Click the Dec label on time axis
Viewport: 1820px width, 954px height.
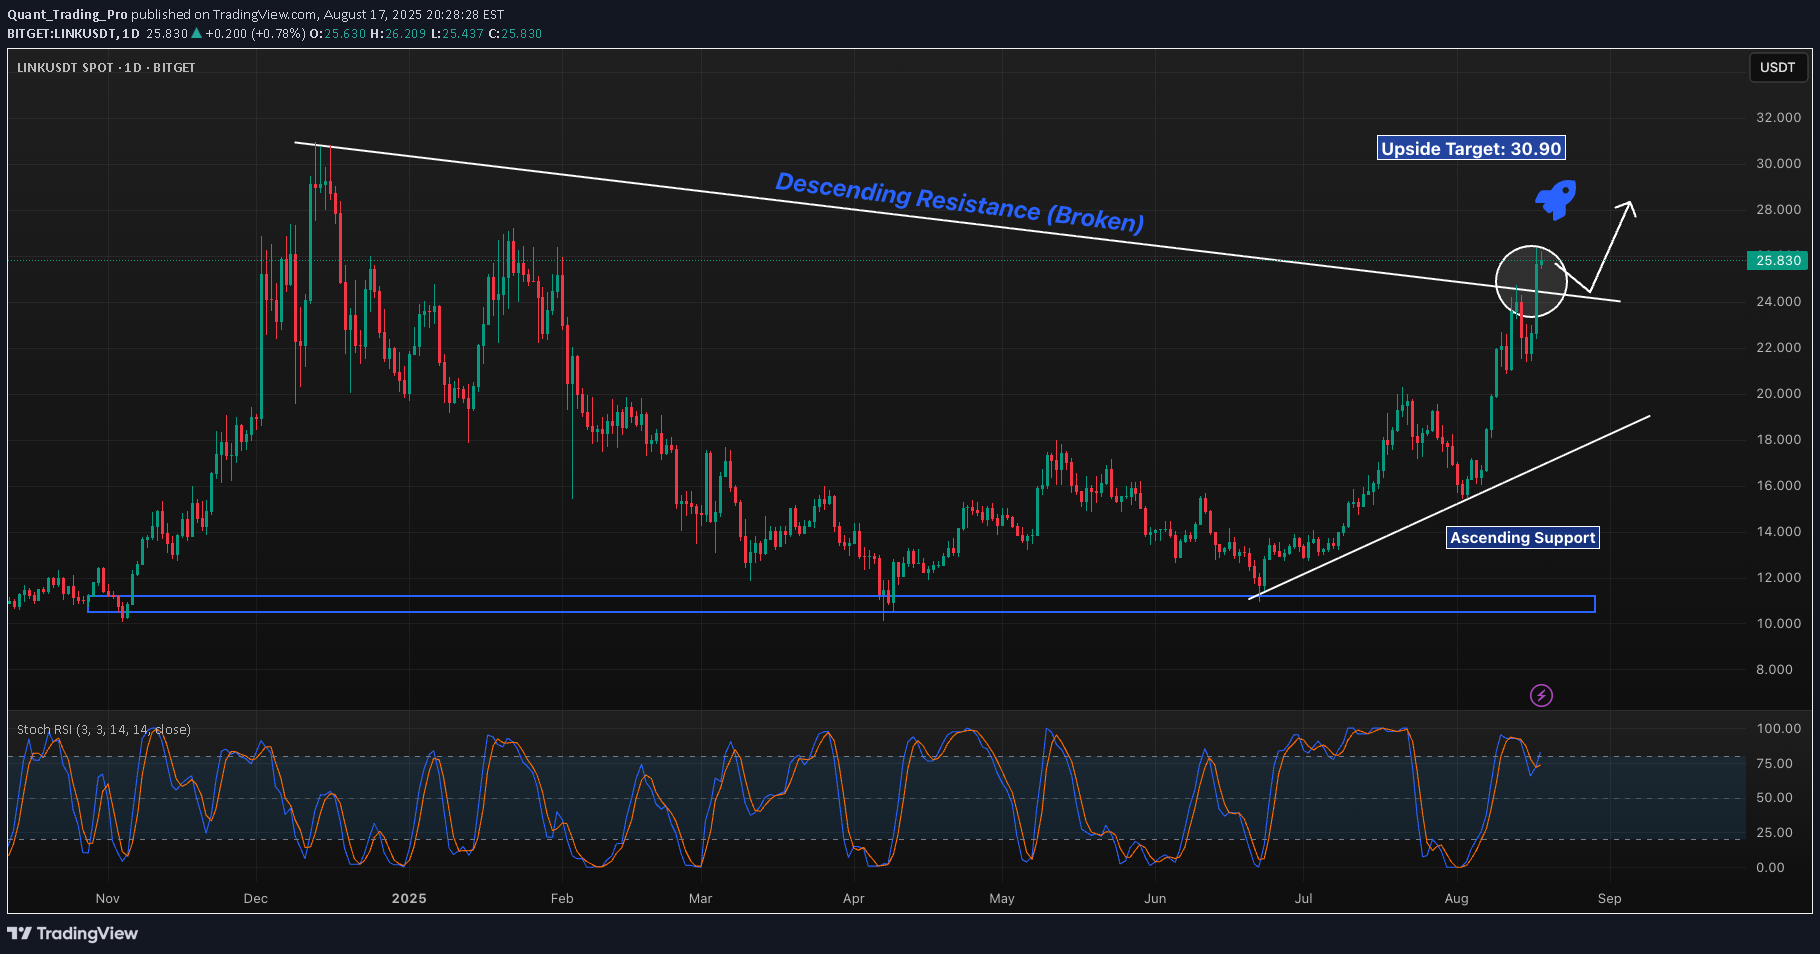tap(256, 898)
